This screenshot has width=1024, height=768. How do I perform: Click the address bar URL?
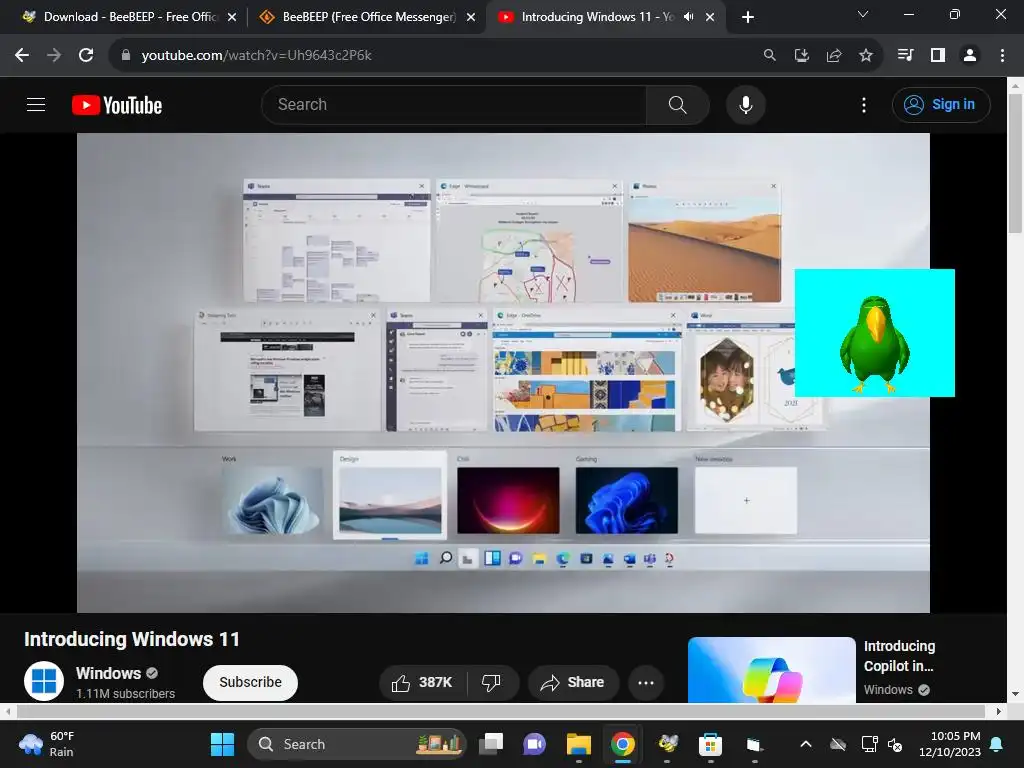tap(256, 56)
